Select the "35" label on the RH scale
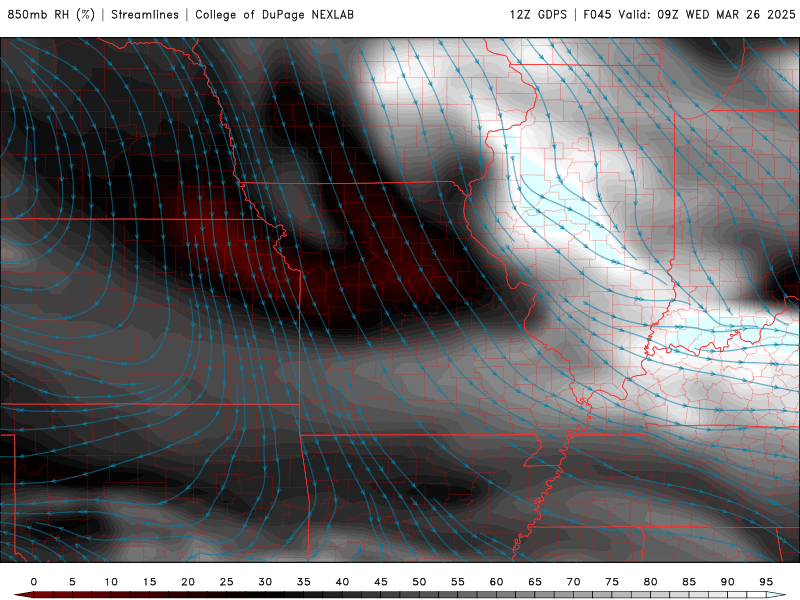This screenshot has height=600, width=800. coord(304,582)
